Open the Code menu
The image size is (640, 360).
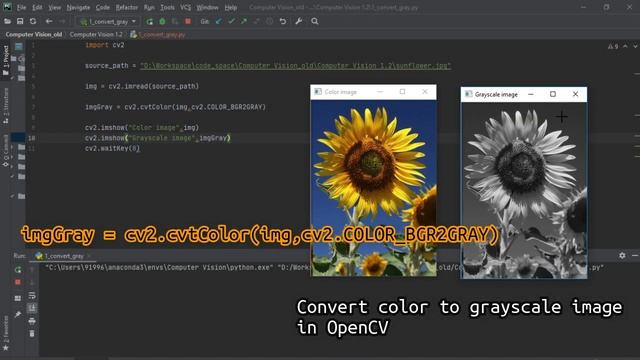(x=103, y=7)
